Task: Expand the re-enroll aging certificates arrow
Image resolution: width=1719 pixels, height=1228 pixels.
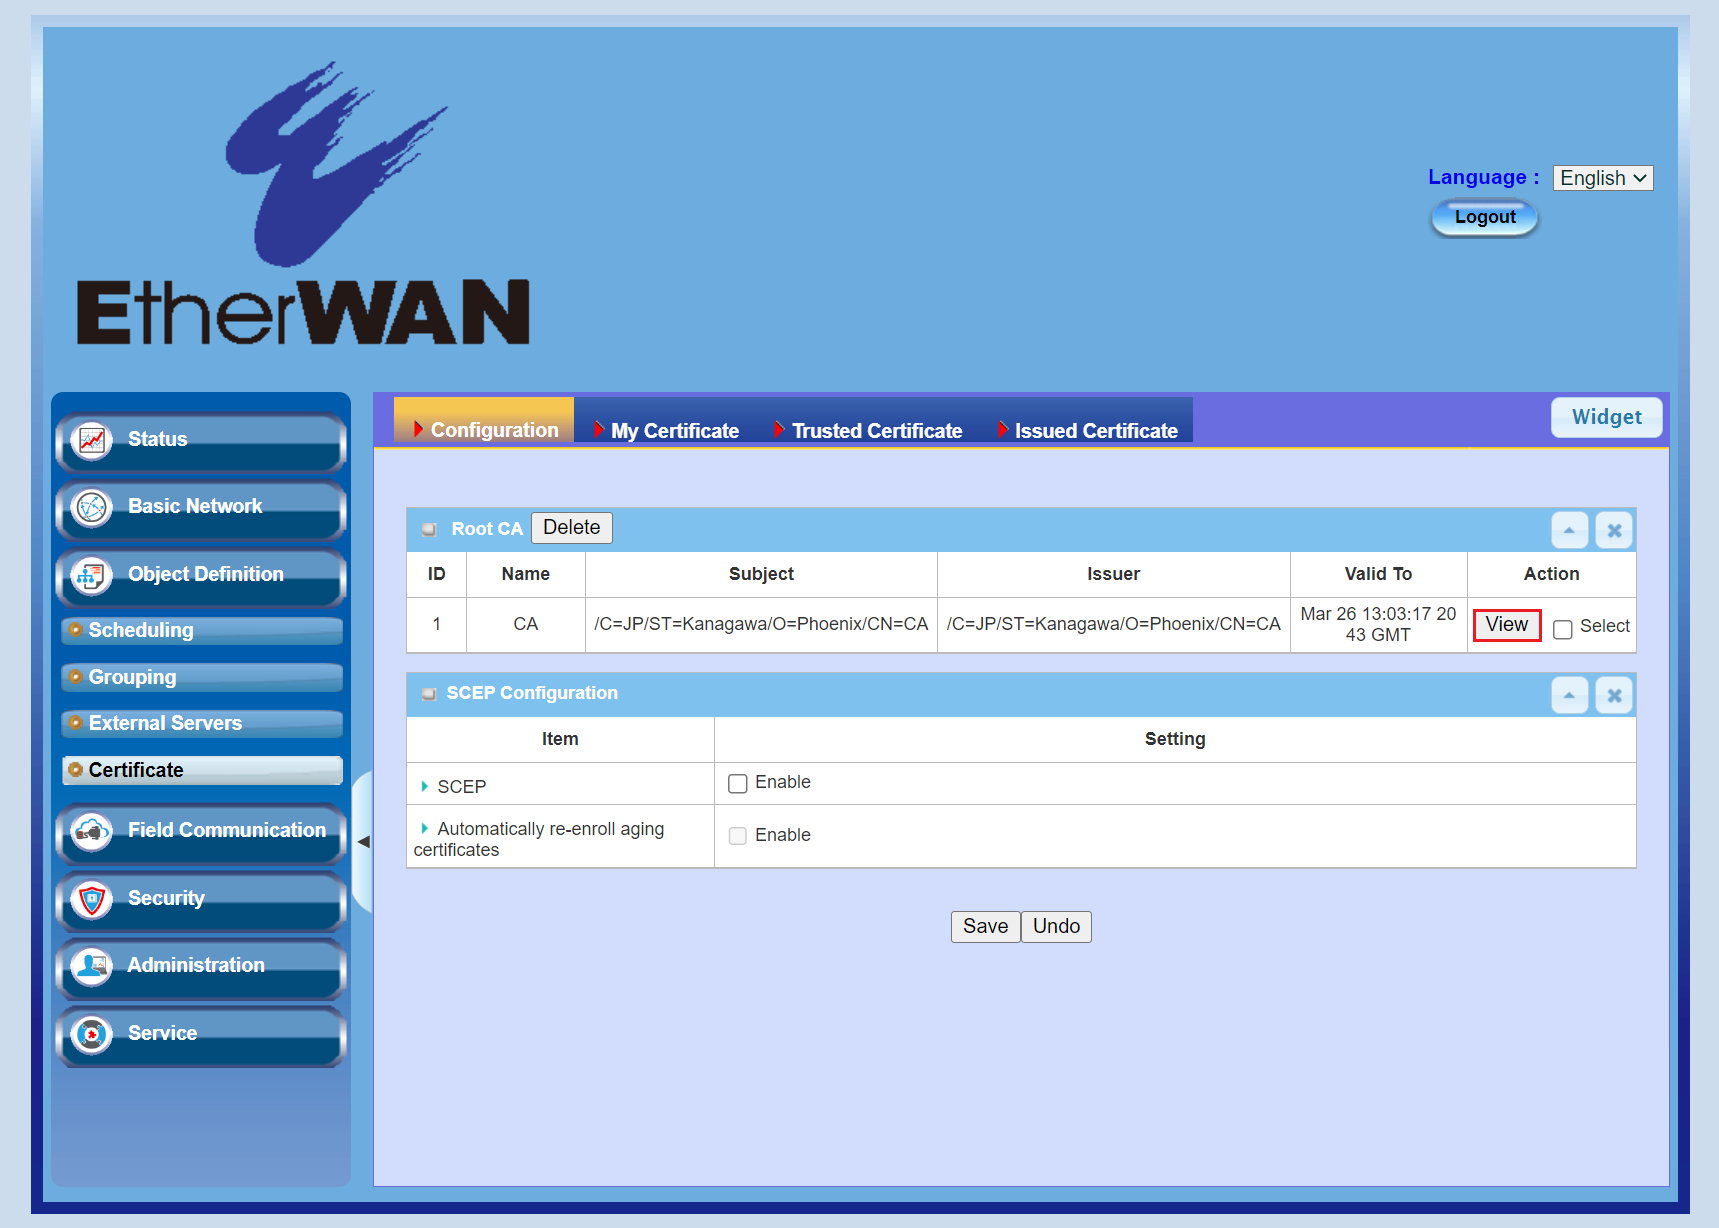Action: (424, 829)
